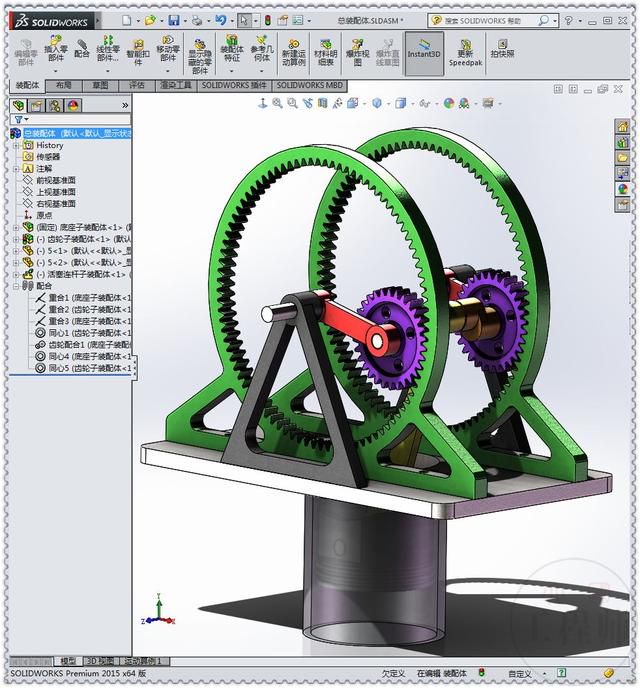Open Design Library in task pane
The image size is (640, 688).
pos(622,142)
